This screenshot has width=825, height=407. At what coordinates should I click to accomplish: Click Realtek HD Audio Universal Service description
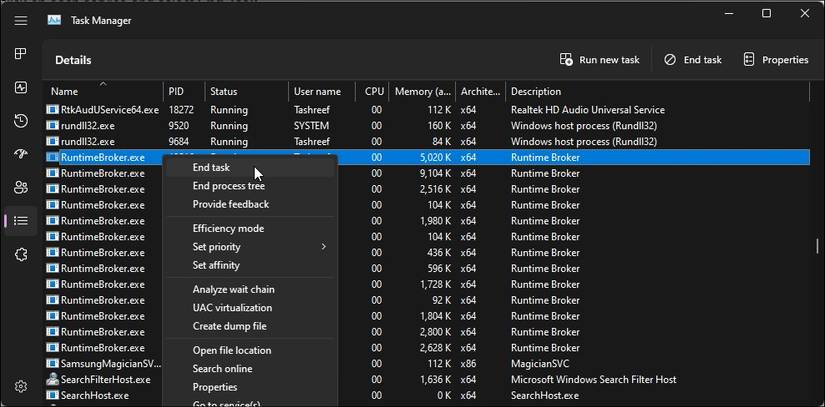point(588,110)
